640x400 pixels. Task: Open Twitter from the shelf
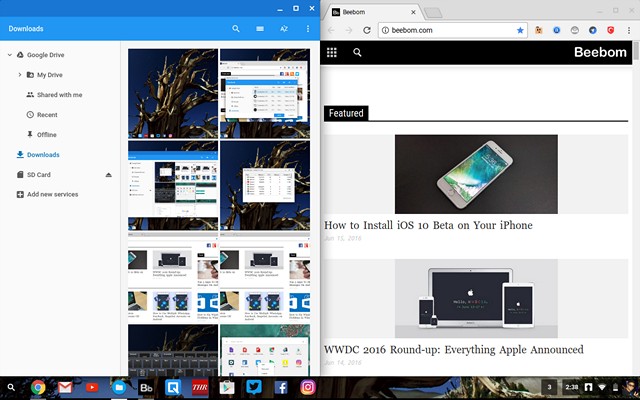point(254,387)
